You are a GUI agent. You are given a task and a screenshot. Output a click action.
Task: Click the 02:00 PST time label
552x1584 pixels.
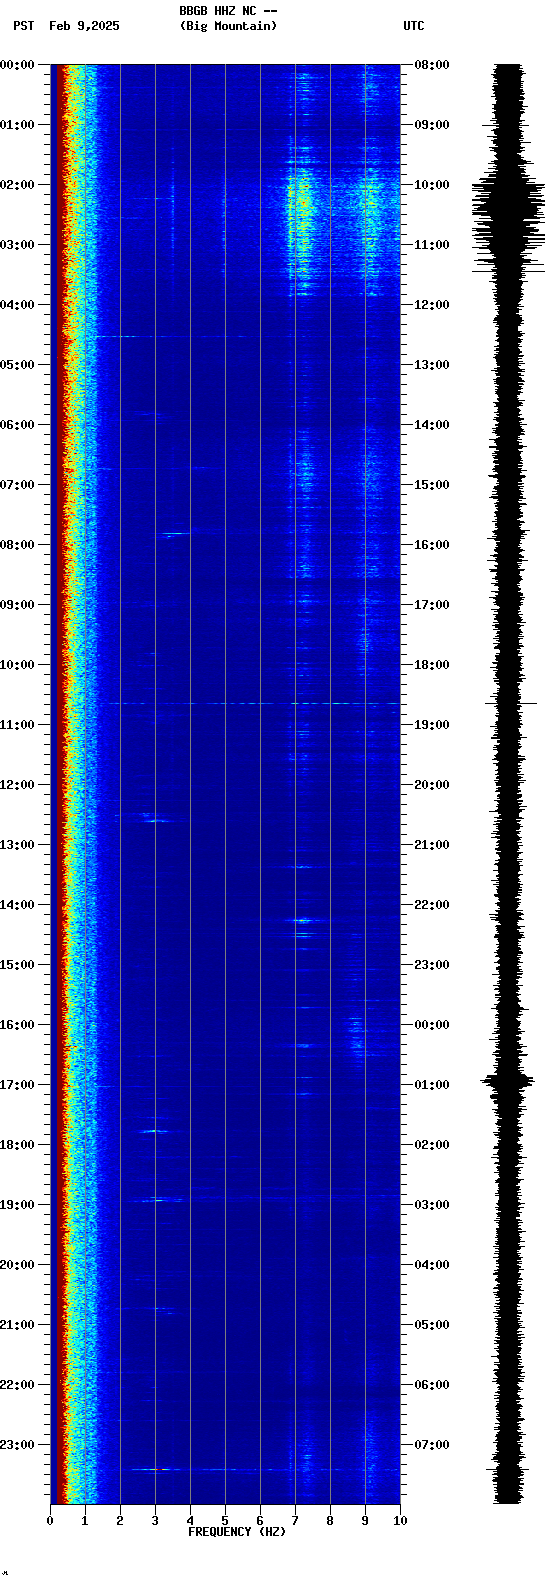click(17, 185)
